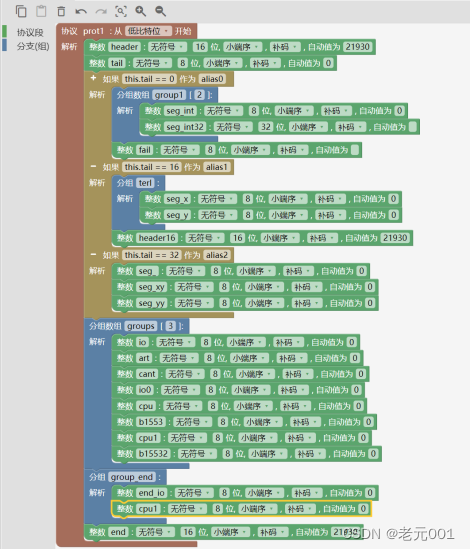Screen dimensions: 470x550
Task: Edit the io0 field name
Action: tap(145, 390)
